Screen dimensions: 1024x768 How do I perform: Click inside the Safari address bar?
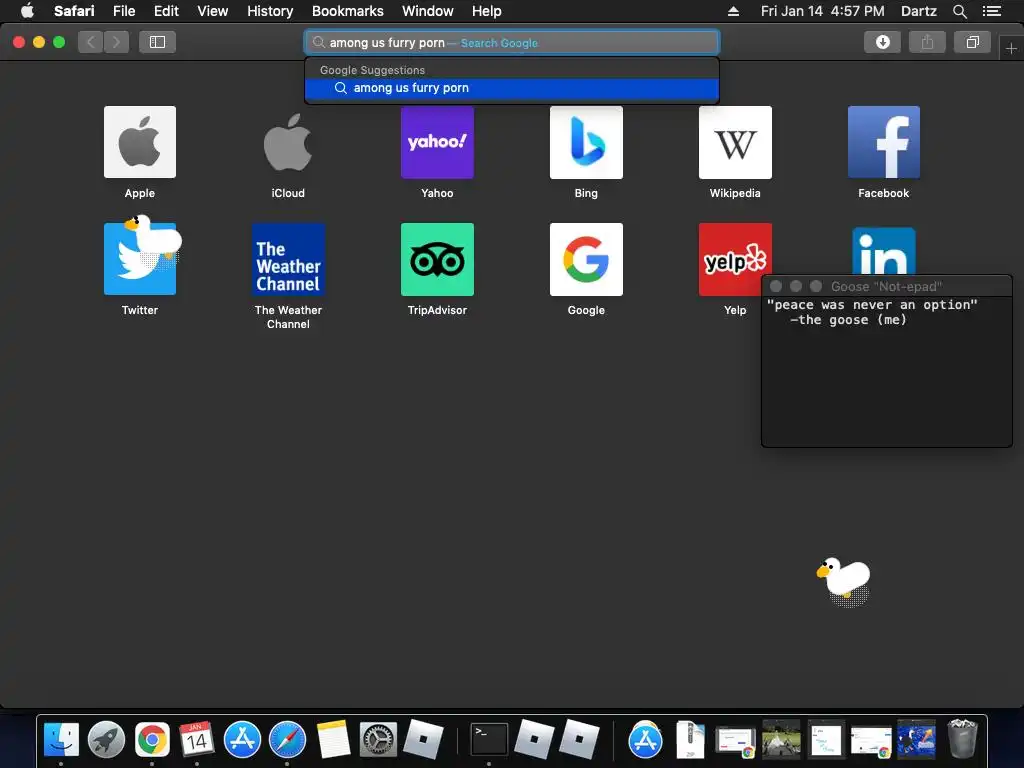512,42
